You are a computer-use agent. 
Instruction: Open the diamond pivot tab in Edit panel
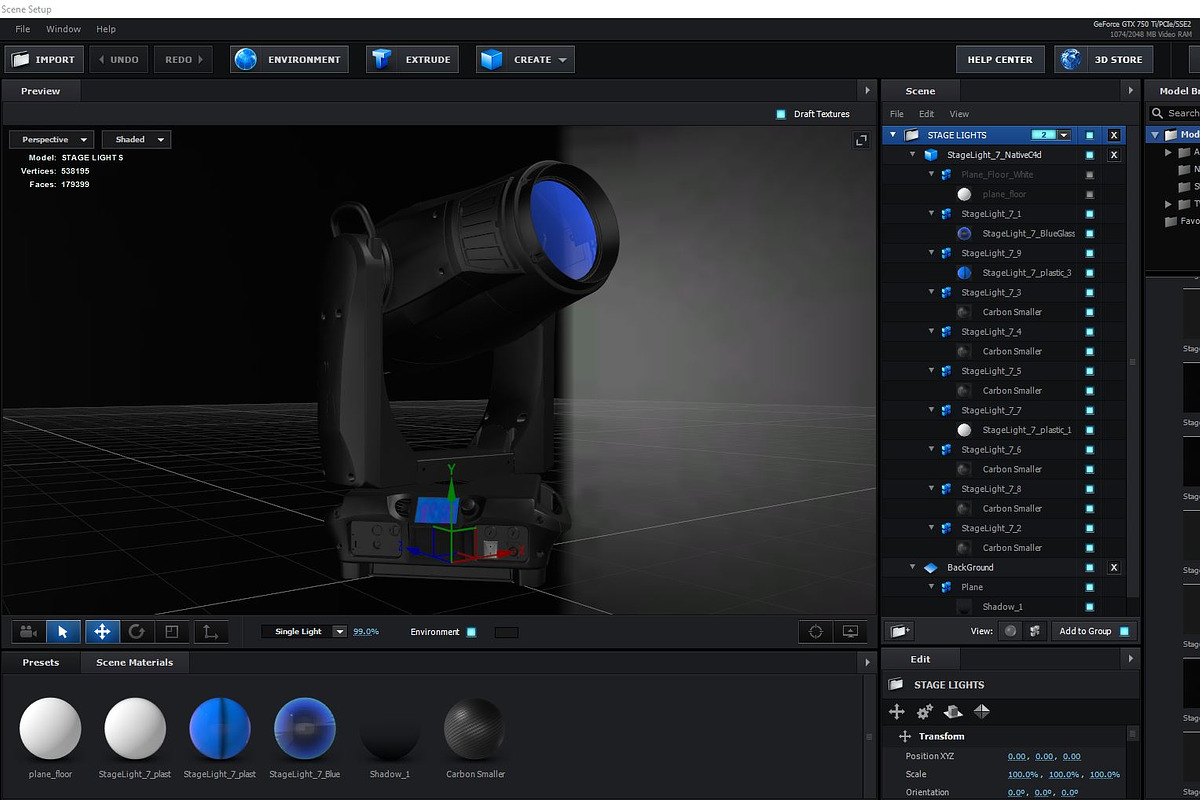981,712
